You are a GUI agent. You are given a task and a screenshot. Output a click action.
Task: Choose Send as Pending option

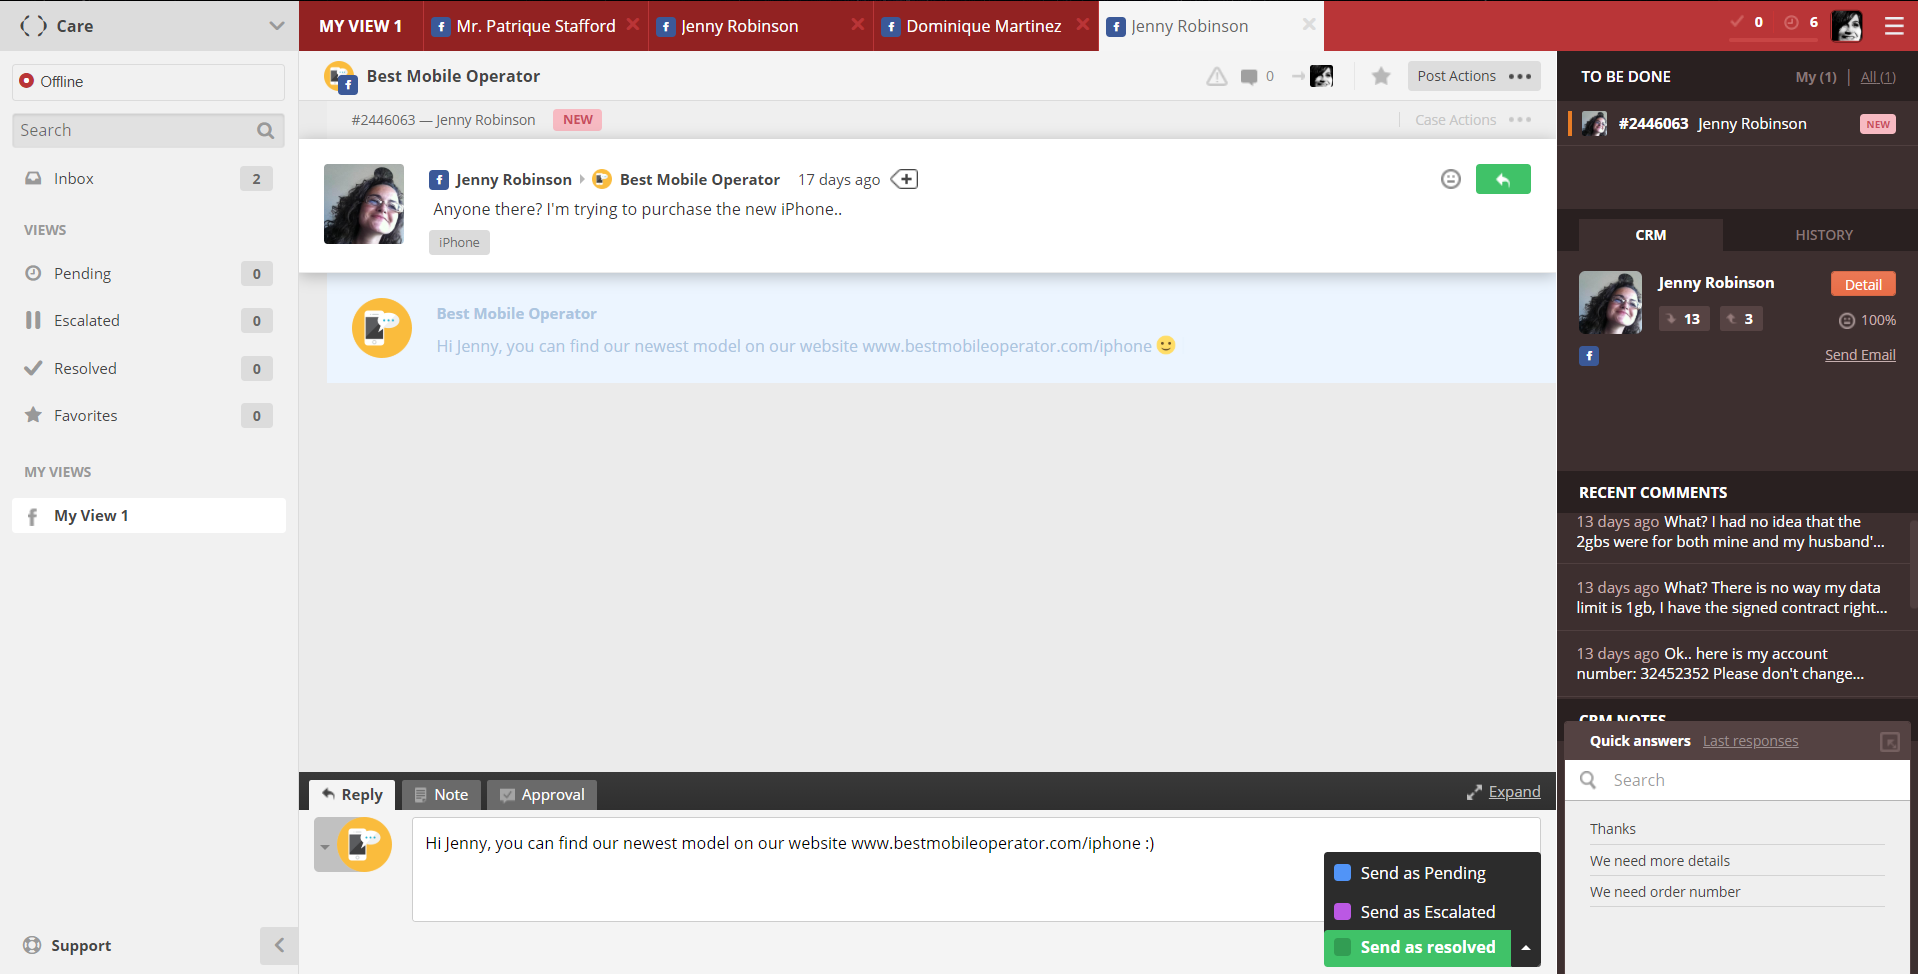point(1432,873)
